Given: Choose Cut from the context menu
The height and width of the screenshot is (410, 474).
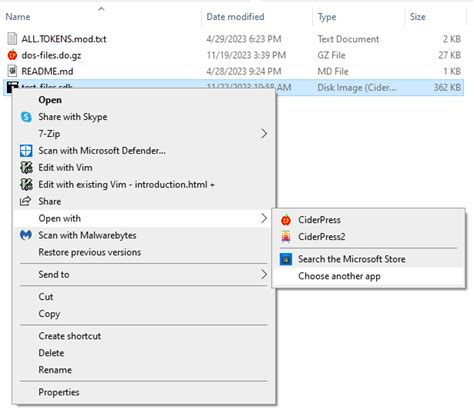Looking at the screenshot, I should [144, 297].
